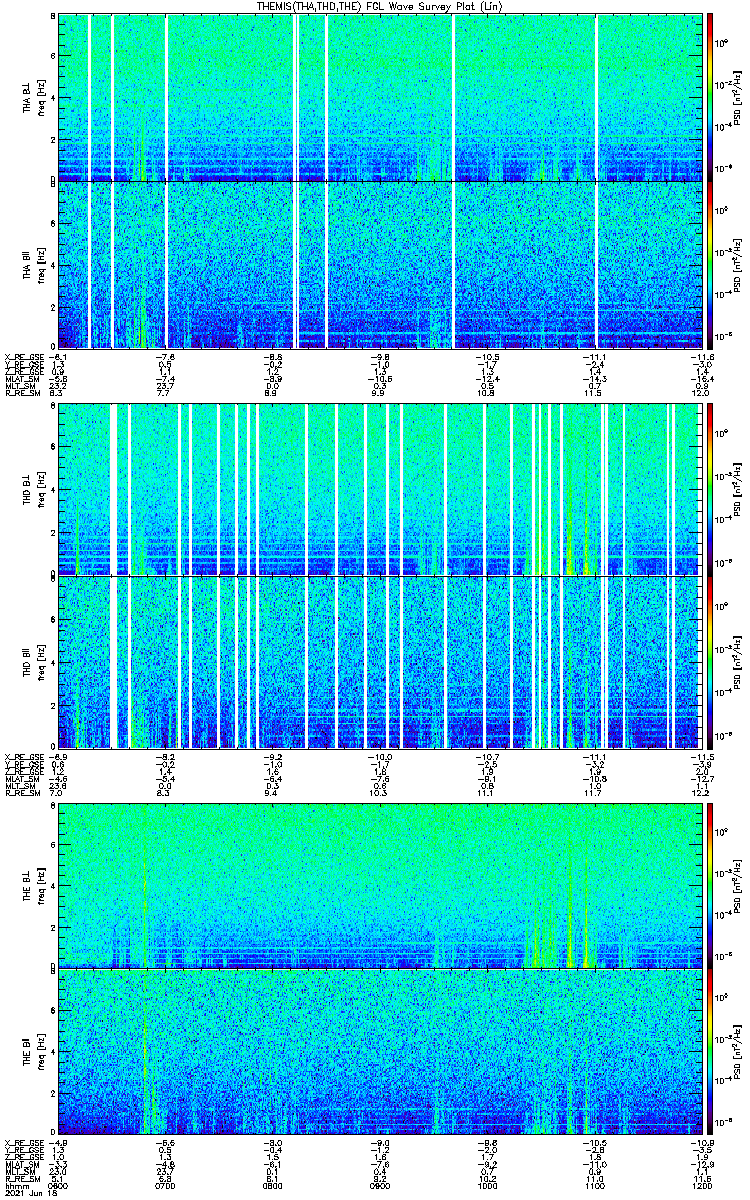Click the PSD color bar of THA B-parallel
This screenshot has height=1200, width=750.
coord(710,264)
